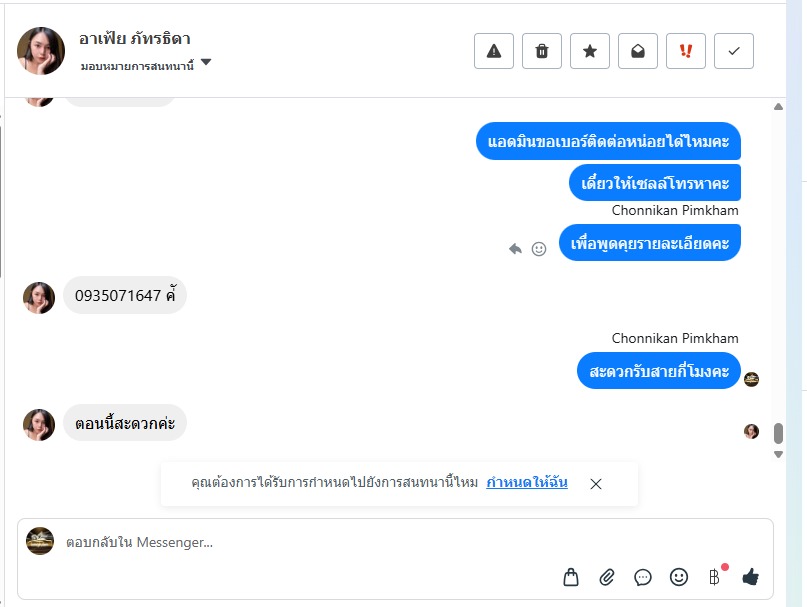
Task: Reply to เพื่อพูดคุยรายละเอียดคะ message with arrow icon
Action: (x=515, y=249)
